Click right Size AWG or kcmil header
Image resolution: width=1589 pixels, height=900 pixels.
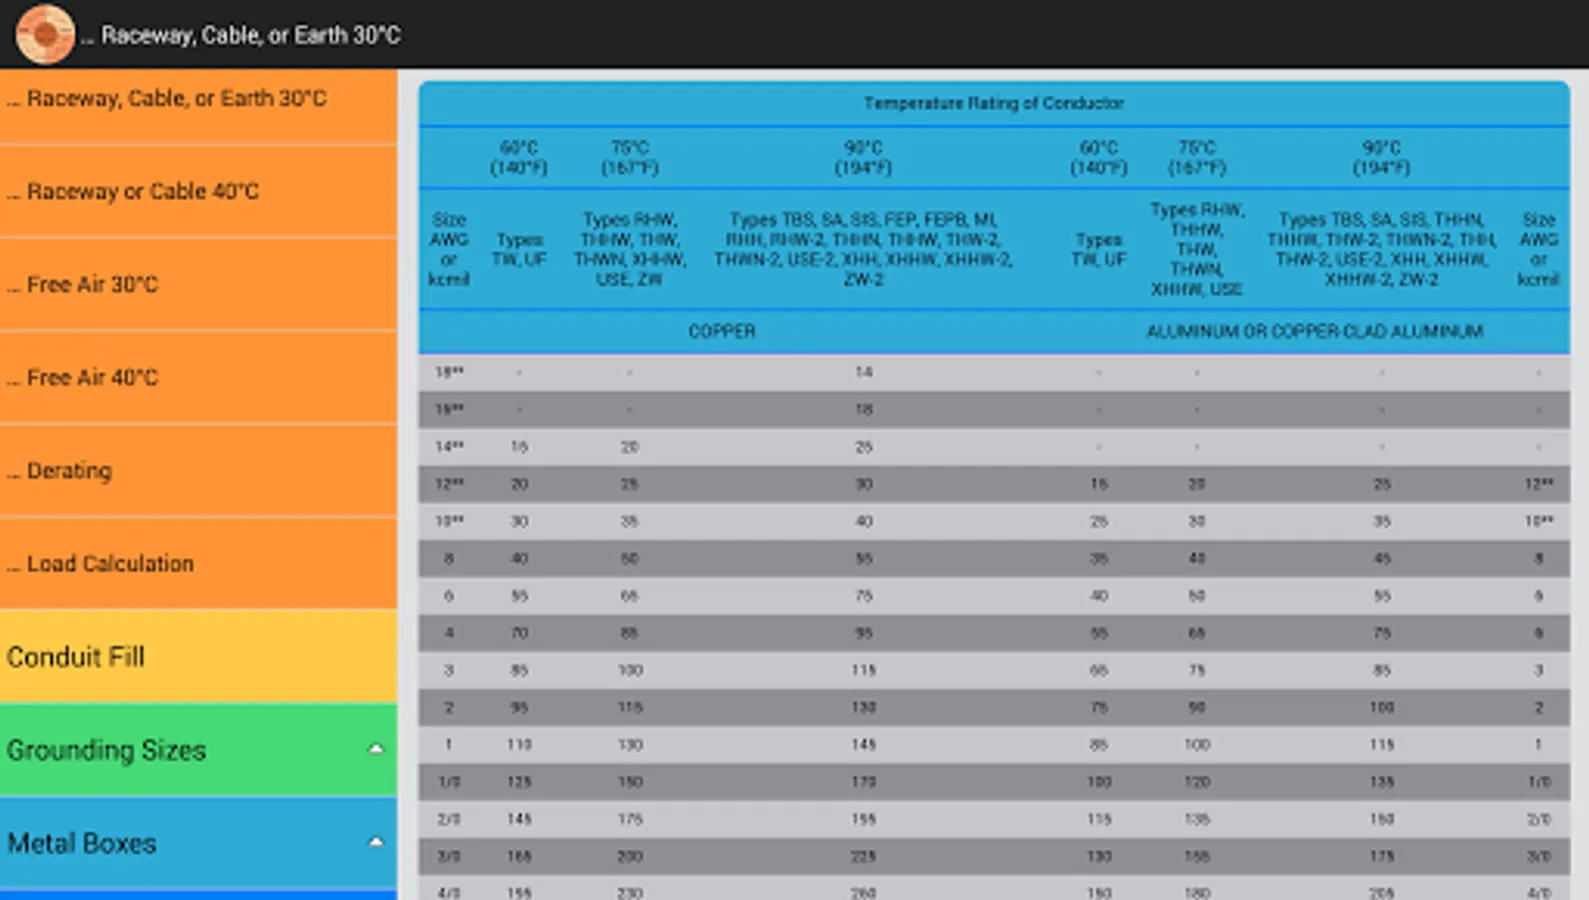(1538, 249)
